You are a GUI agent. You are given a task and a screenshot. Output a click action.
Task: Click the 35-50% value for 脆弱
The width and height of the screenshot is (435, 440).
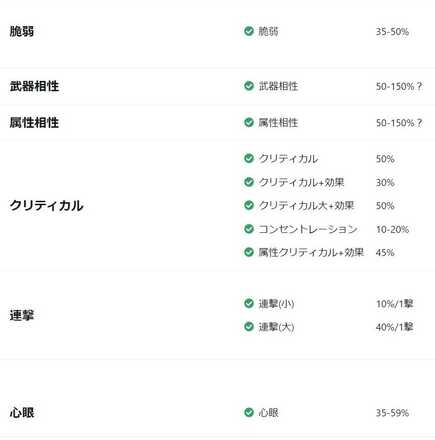pos(392,32)
